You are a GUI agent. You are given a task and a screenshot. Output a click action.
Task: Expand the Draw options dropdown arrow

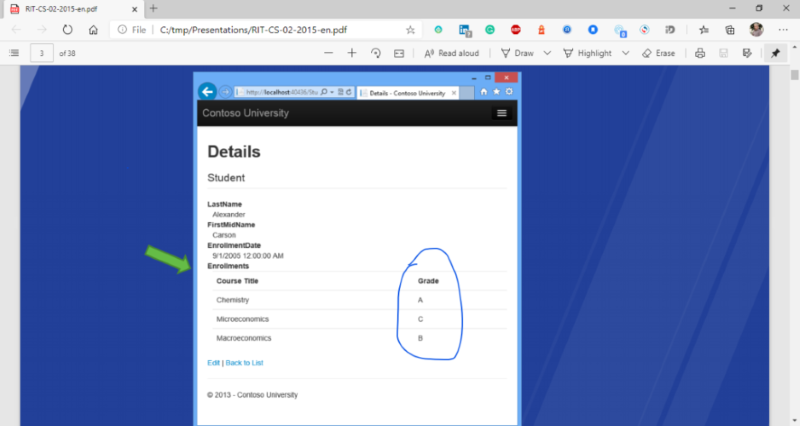click(x=547, y=53)
